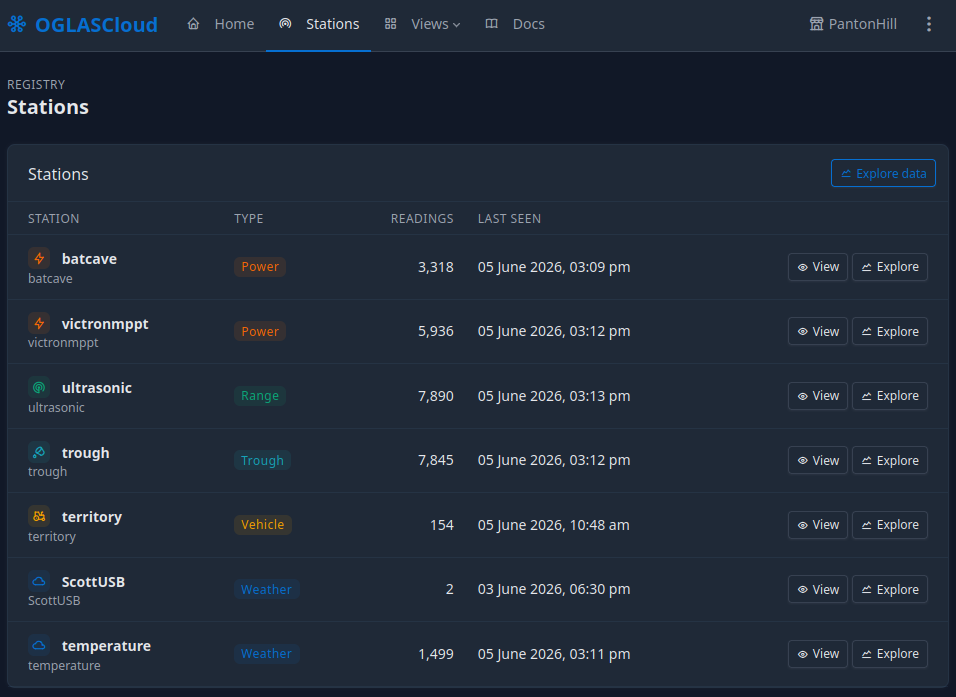
Task: Explore the trough station data
Action: (890, 460)
